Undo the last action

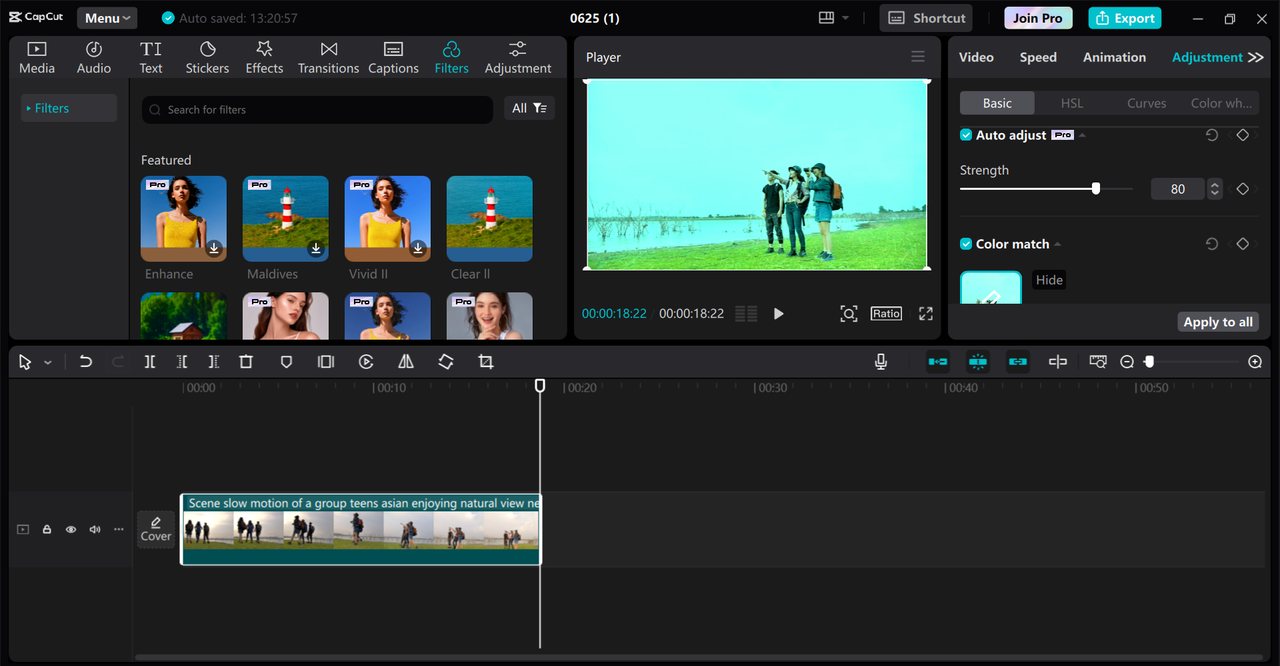point(86,362)
